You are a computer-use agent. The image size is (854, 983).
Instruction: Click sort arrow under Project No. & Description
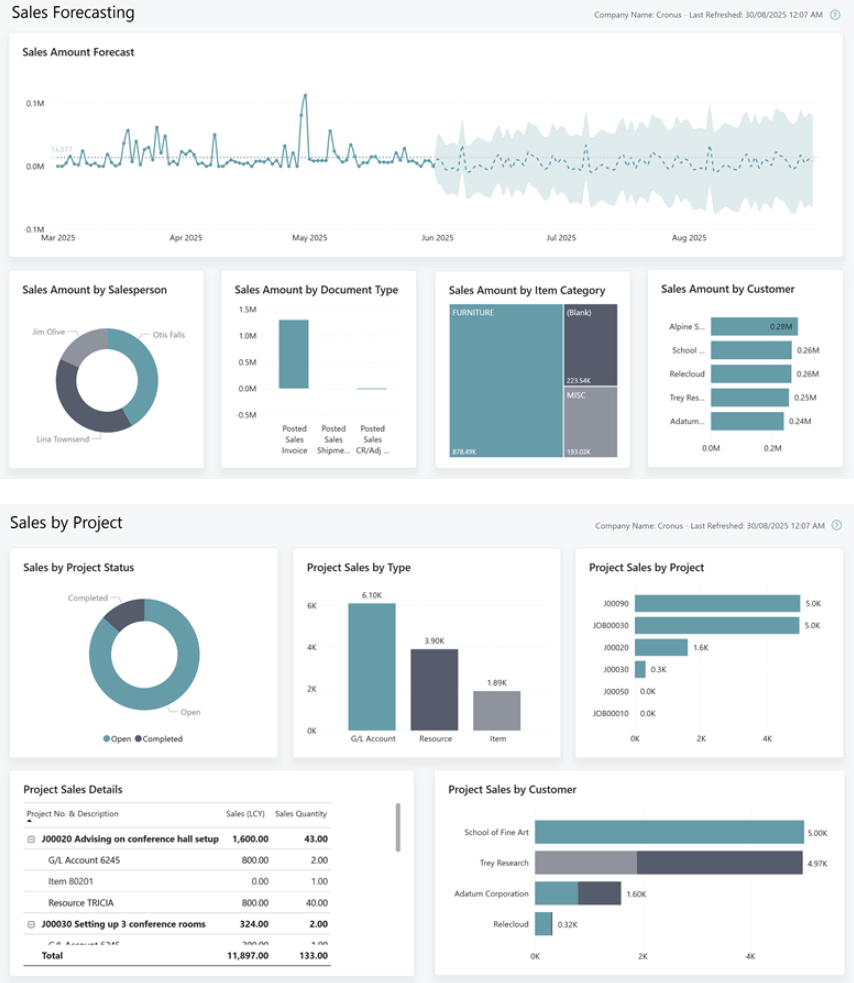point(29,822)
